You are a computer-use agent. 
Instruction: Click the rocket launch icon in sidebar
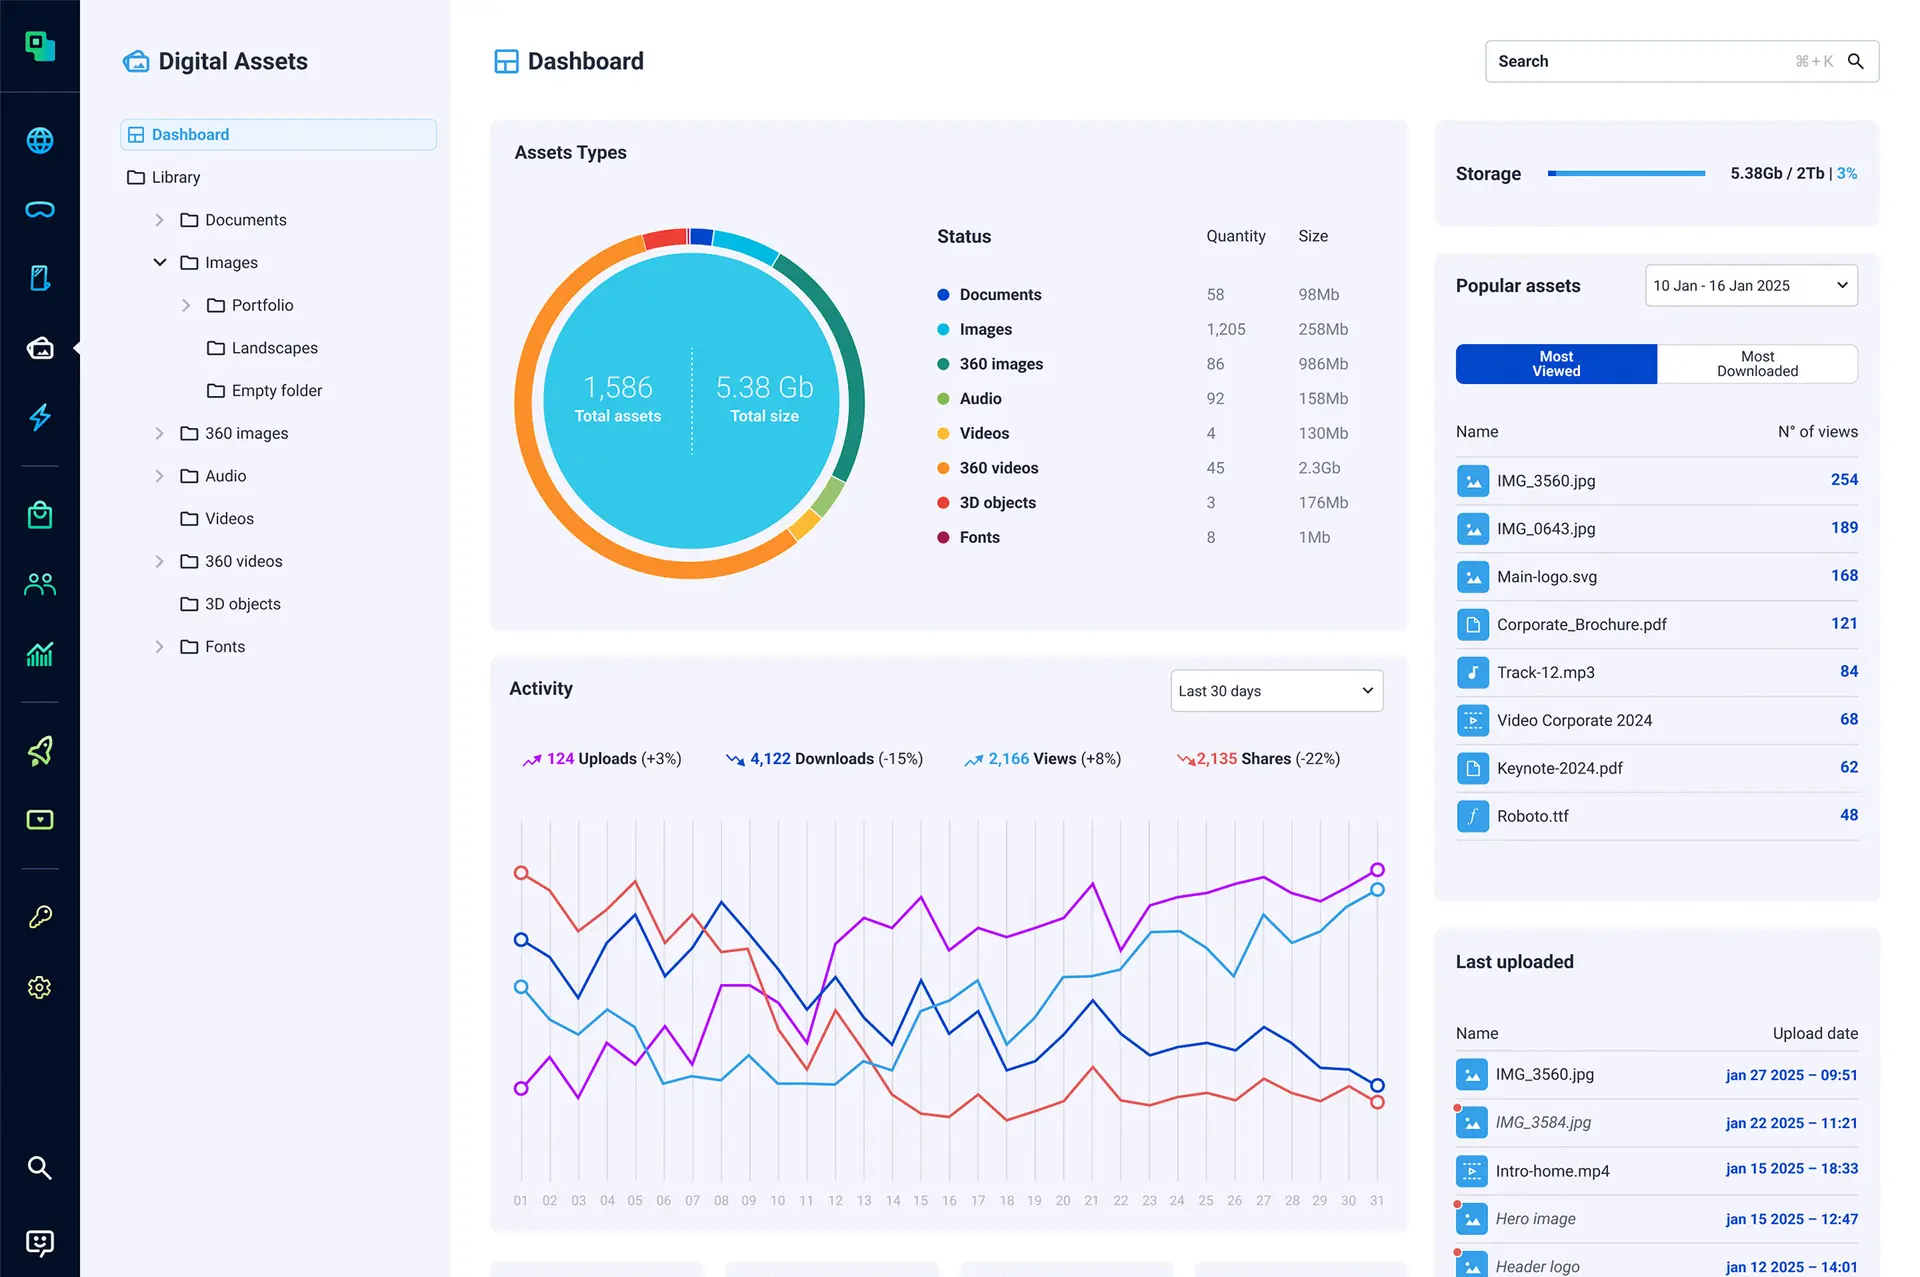40,751
